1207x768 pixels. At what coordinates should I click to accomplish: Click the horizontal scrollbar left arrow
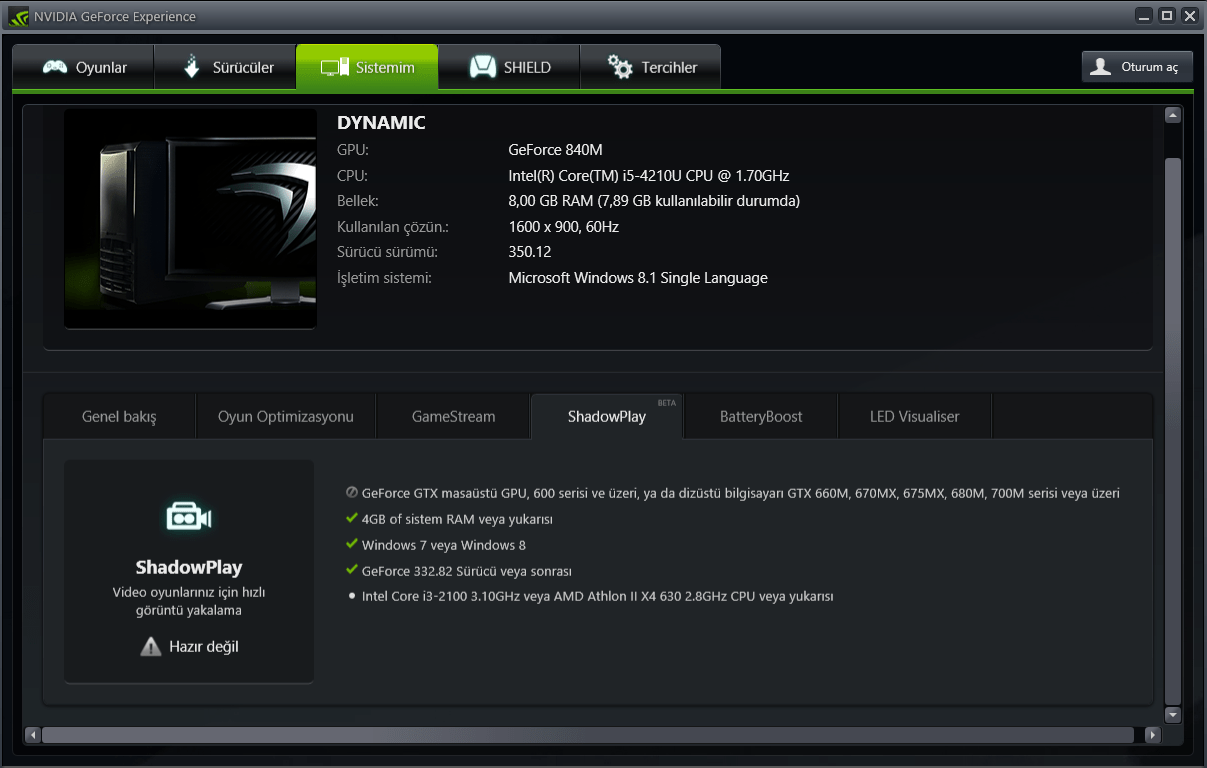coord(32,735)
